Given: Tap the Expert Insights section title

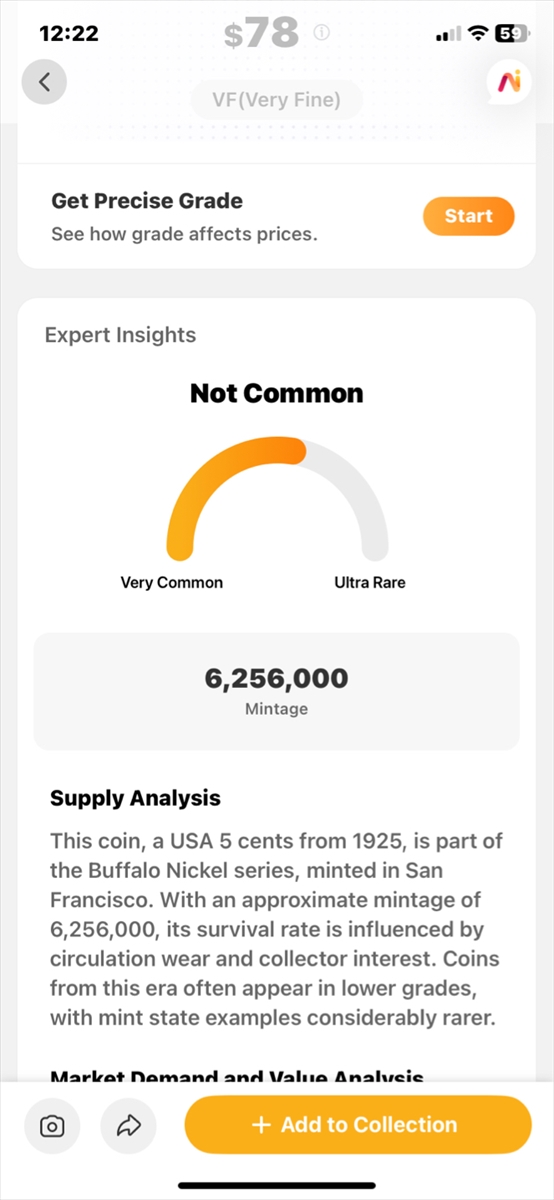Looking at the screenshot, I should (x=120, y=335).
